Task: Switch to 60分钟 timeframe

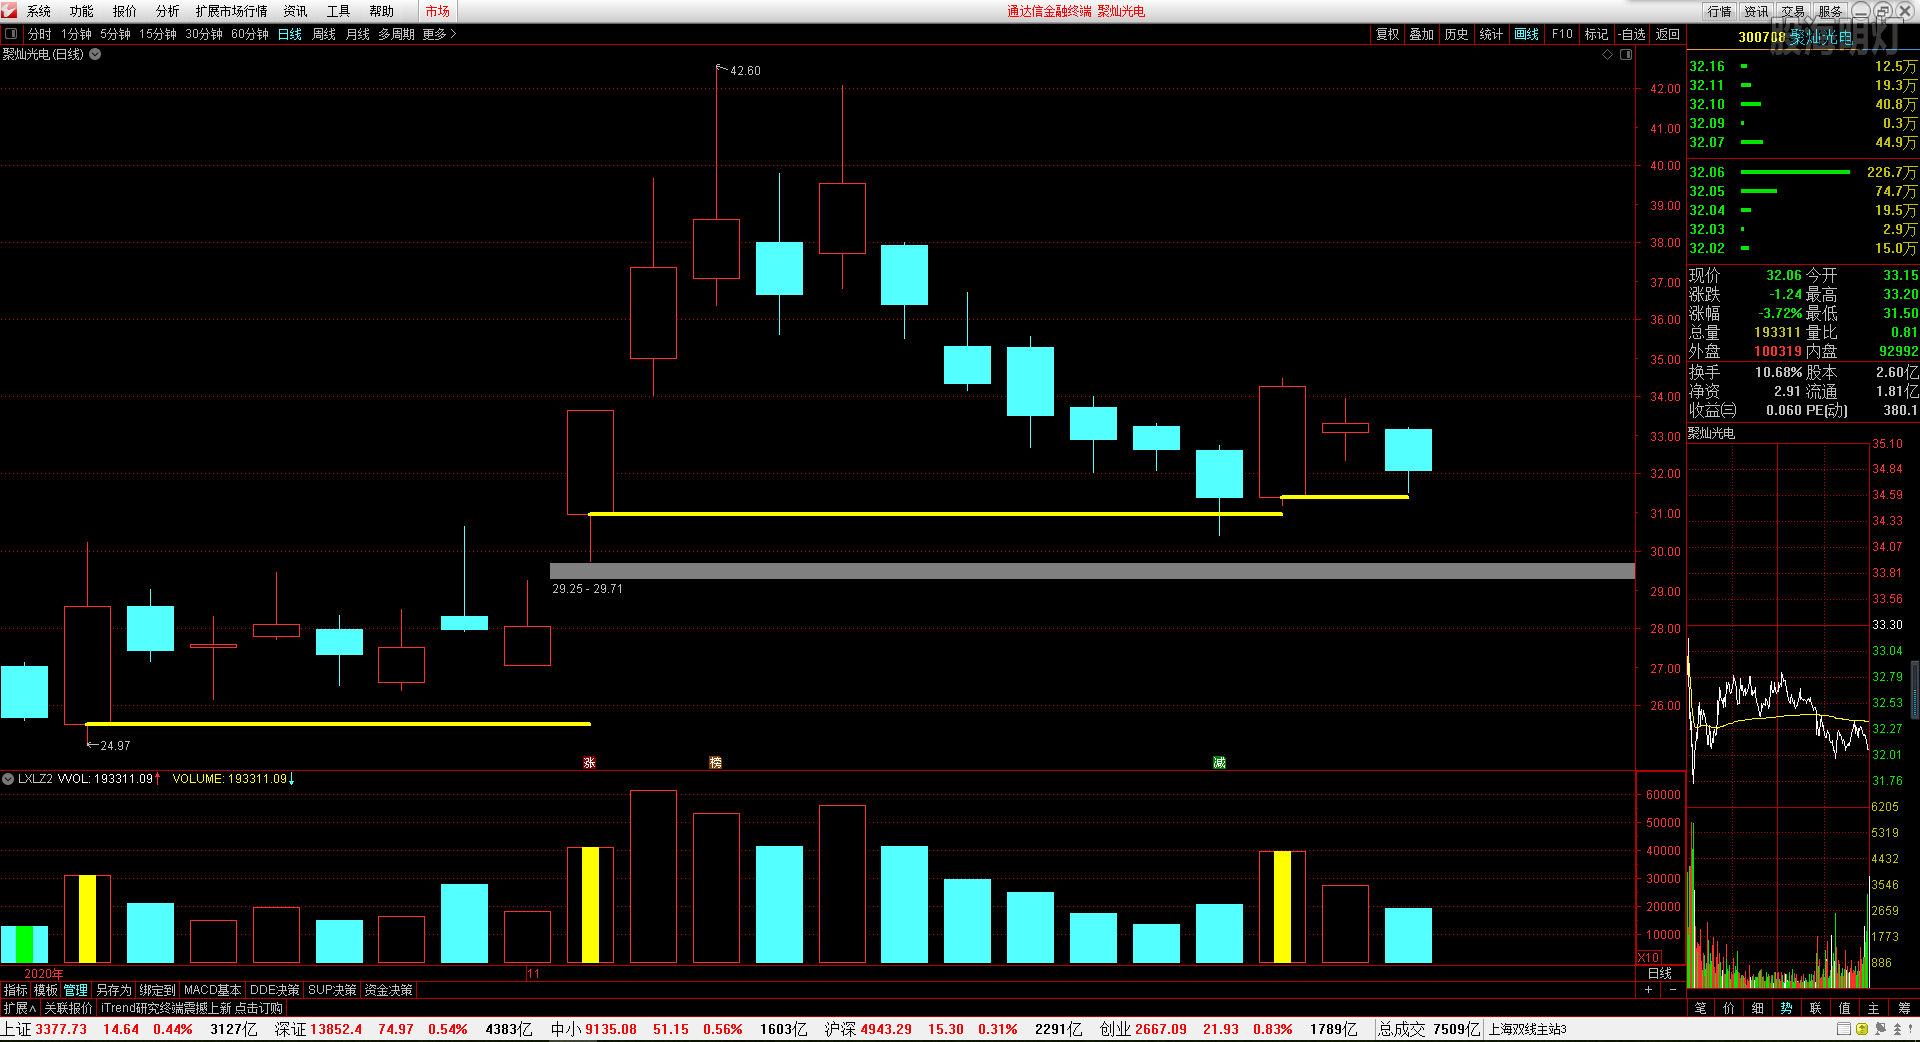Action: pos(250,34)
